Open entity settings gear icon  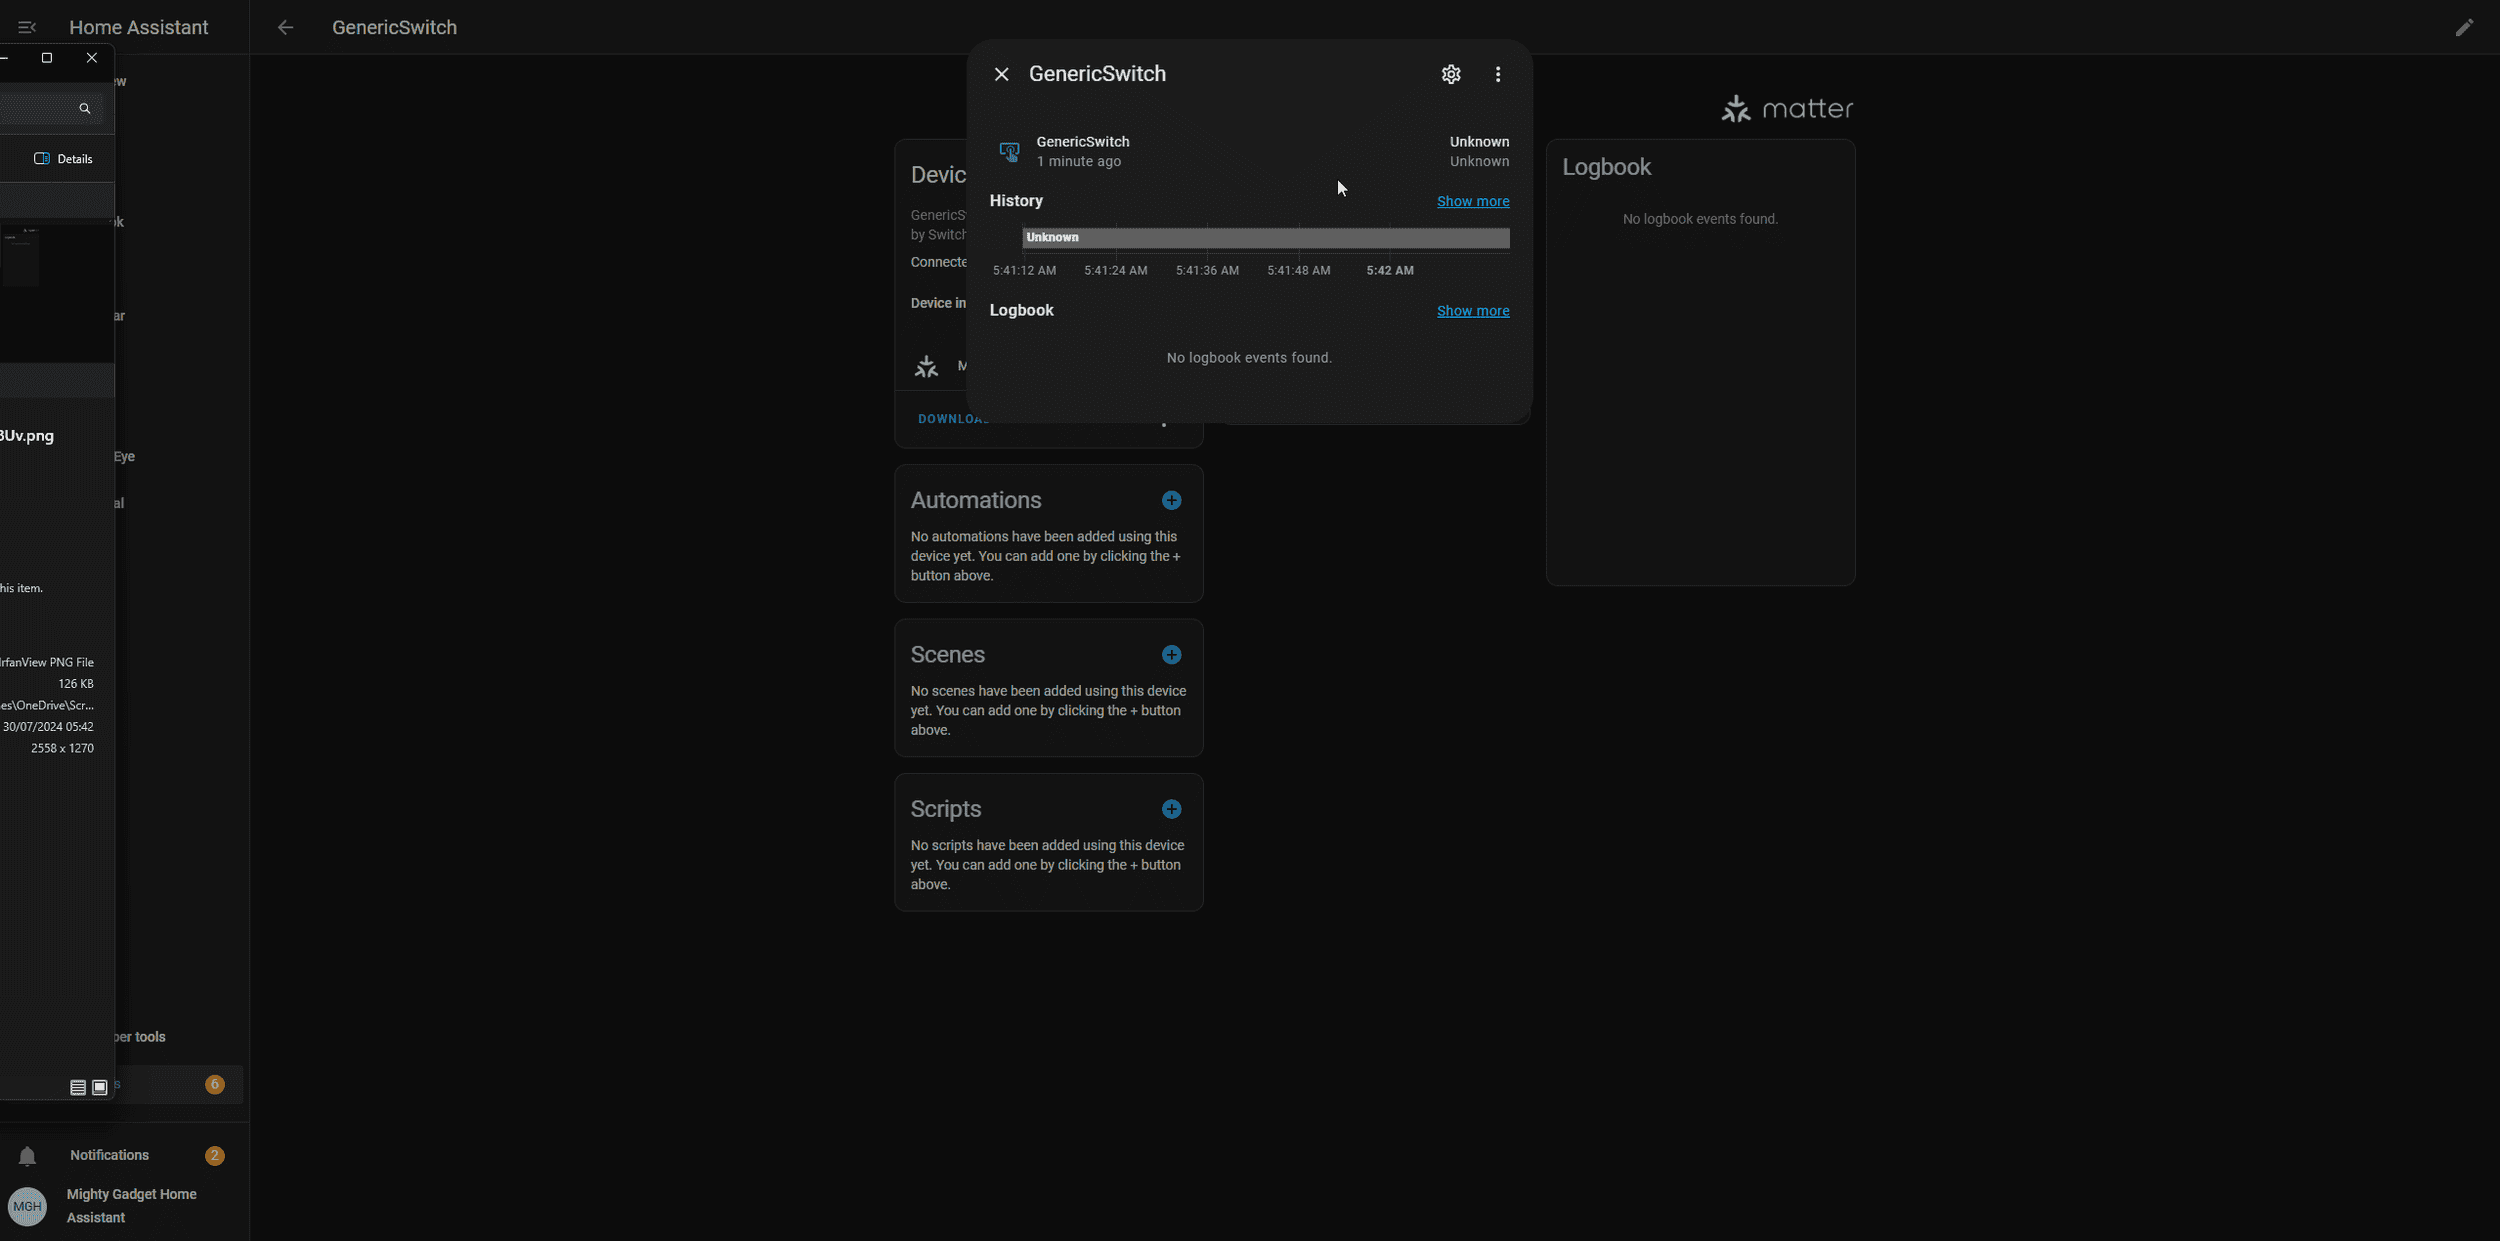tap(1450, 74)
